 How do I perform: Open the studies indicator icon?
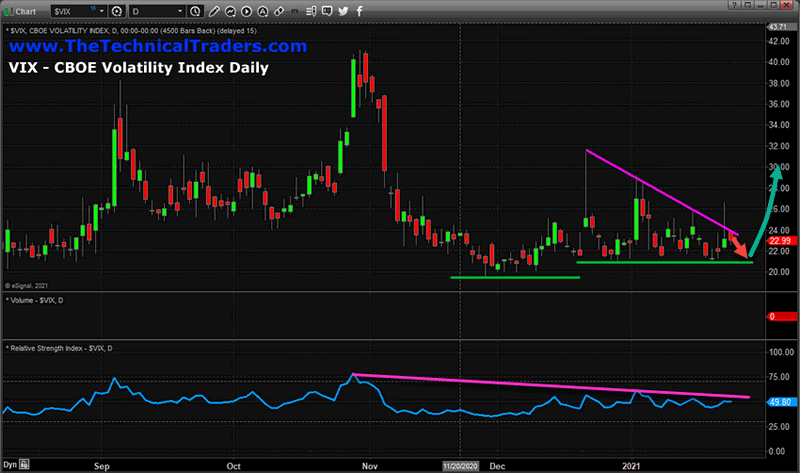[231, 11]
